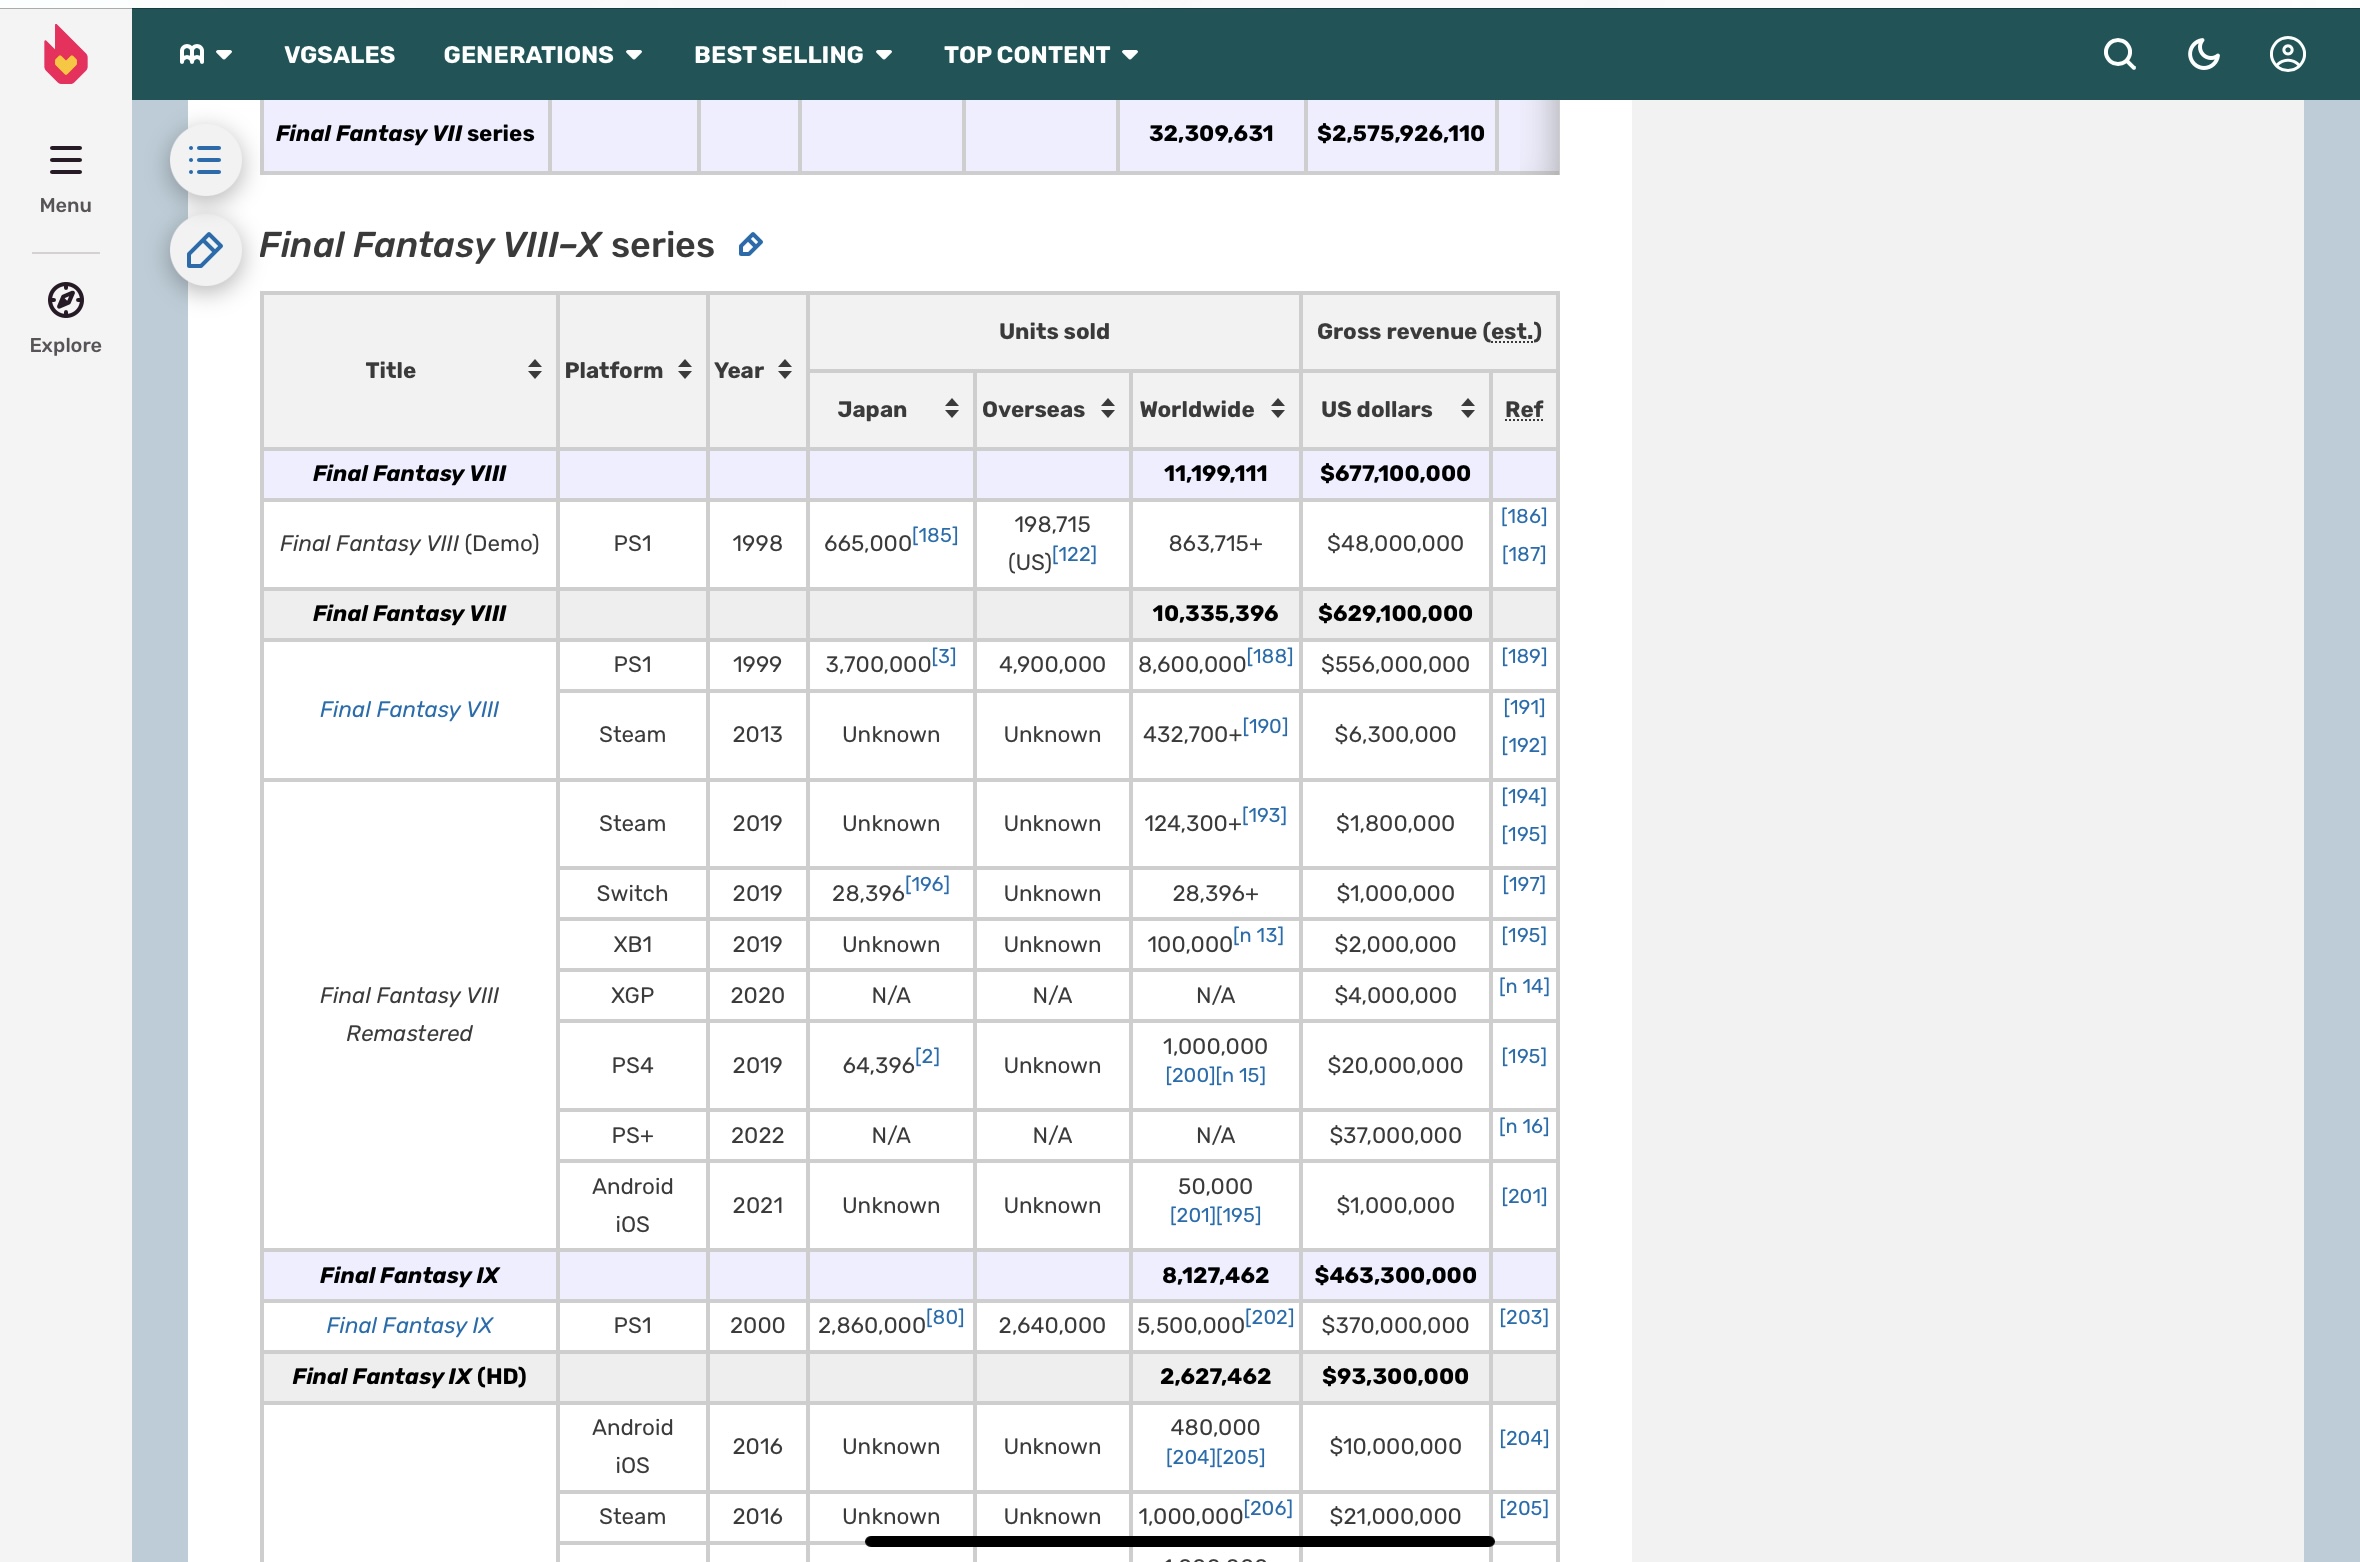Open citation [204] in Android iOS 2016 Ref cell
This screenshot has height=1562, width=2360.
[1524, 1438]
